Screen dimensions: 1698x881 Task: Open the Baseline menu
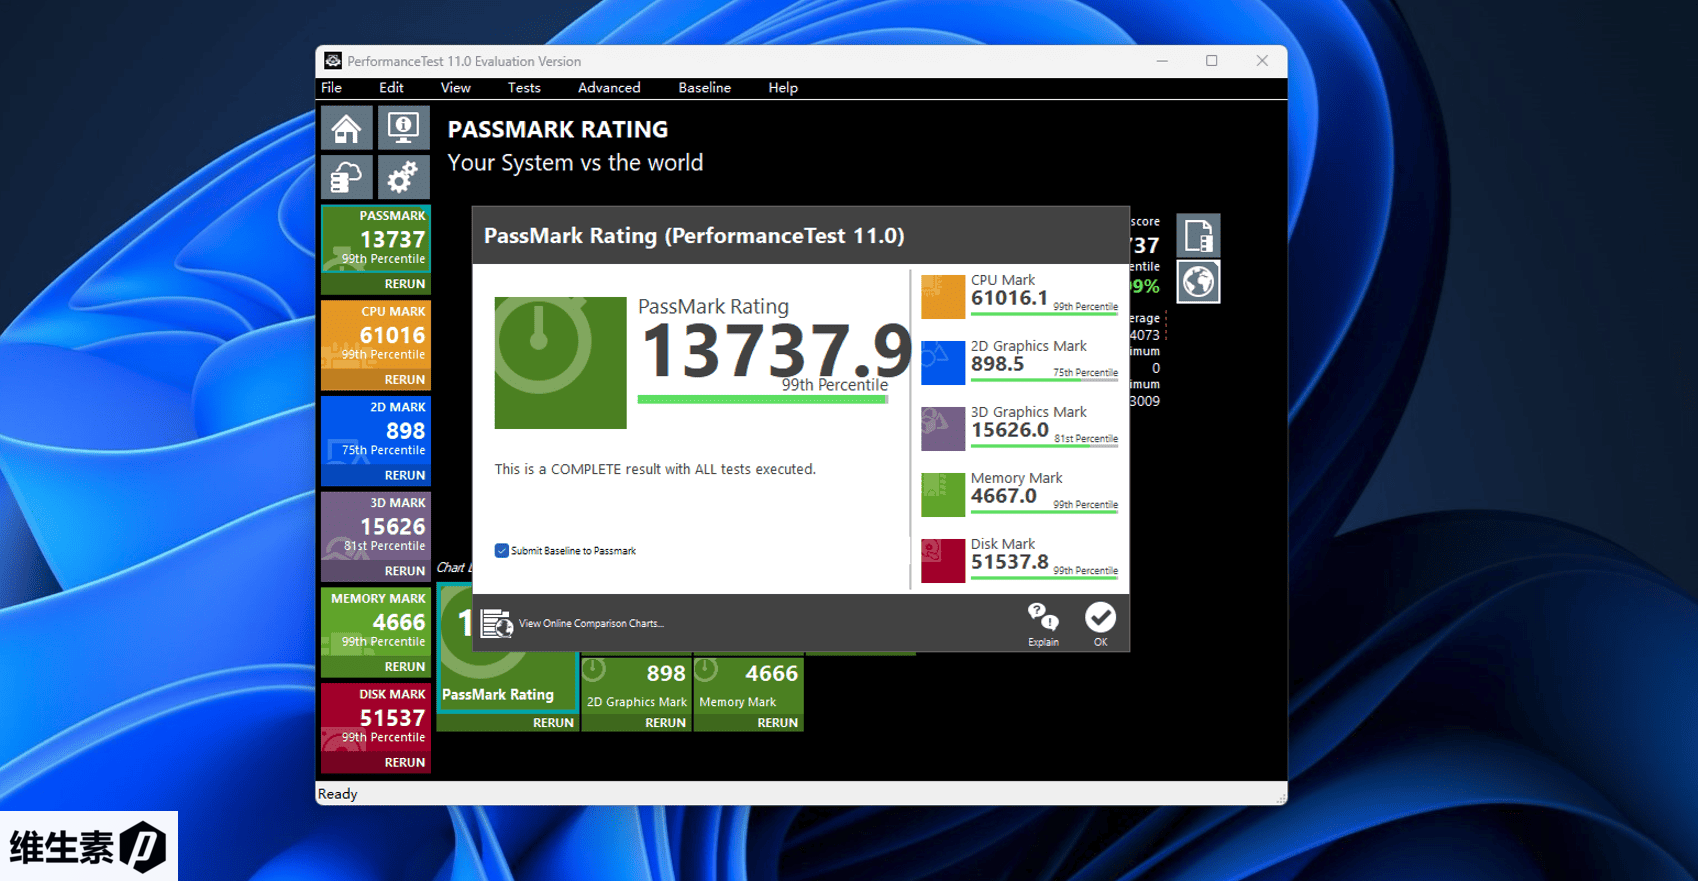coord(704,88)
